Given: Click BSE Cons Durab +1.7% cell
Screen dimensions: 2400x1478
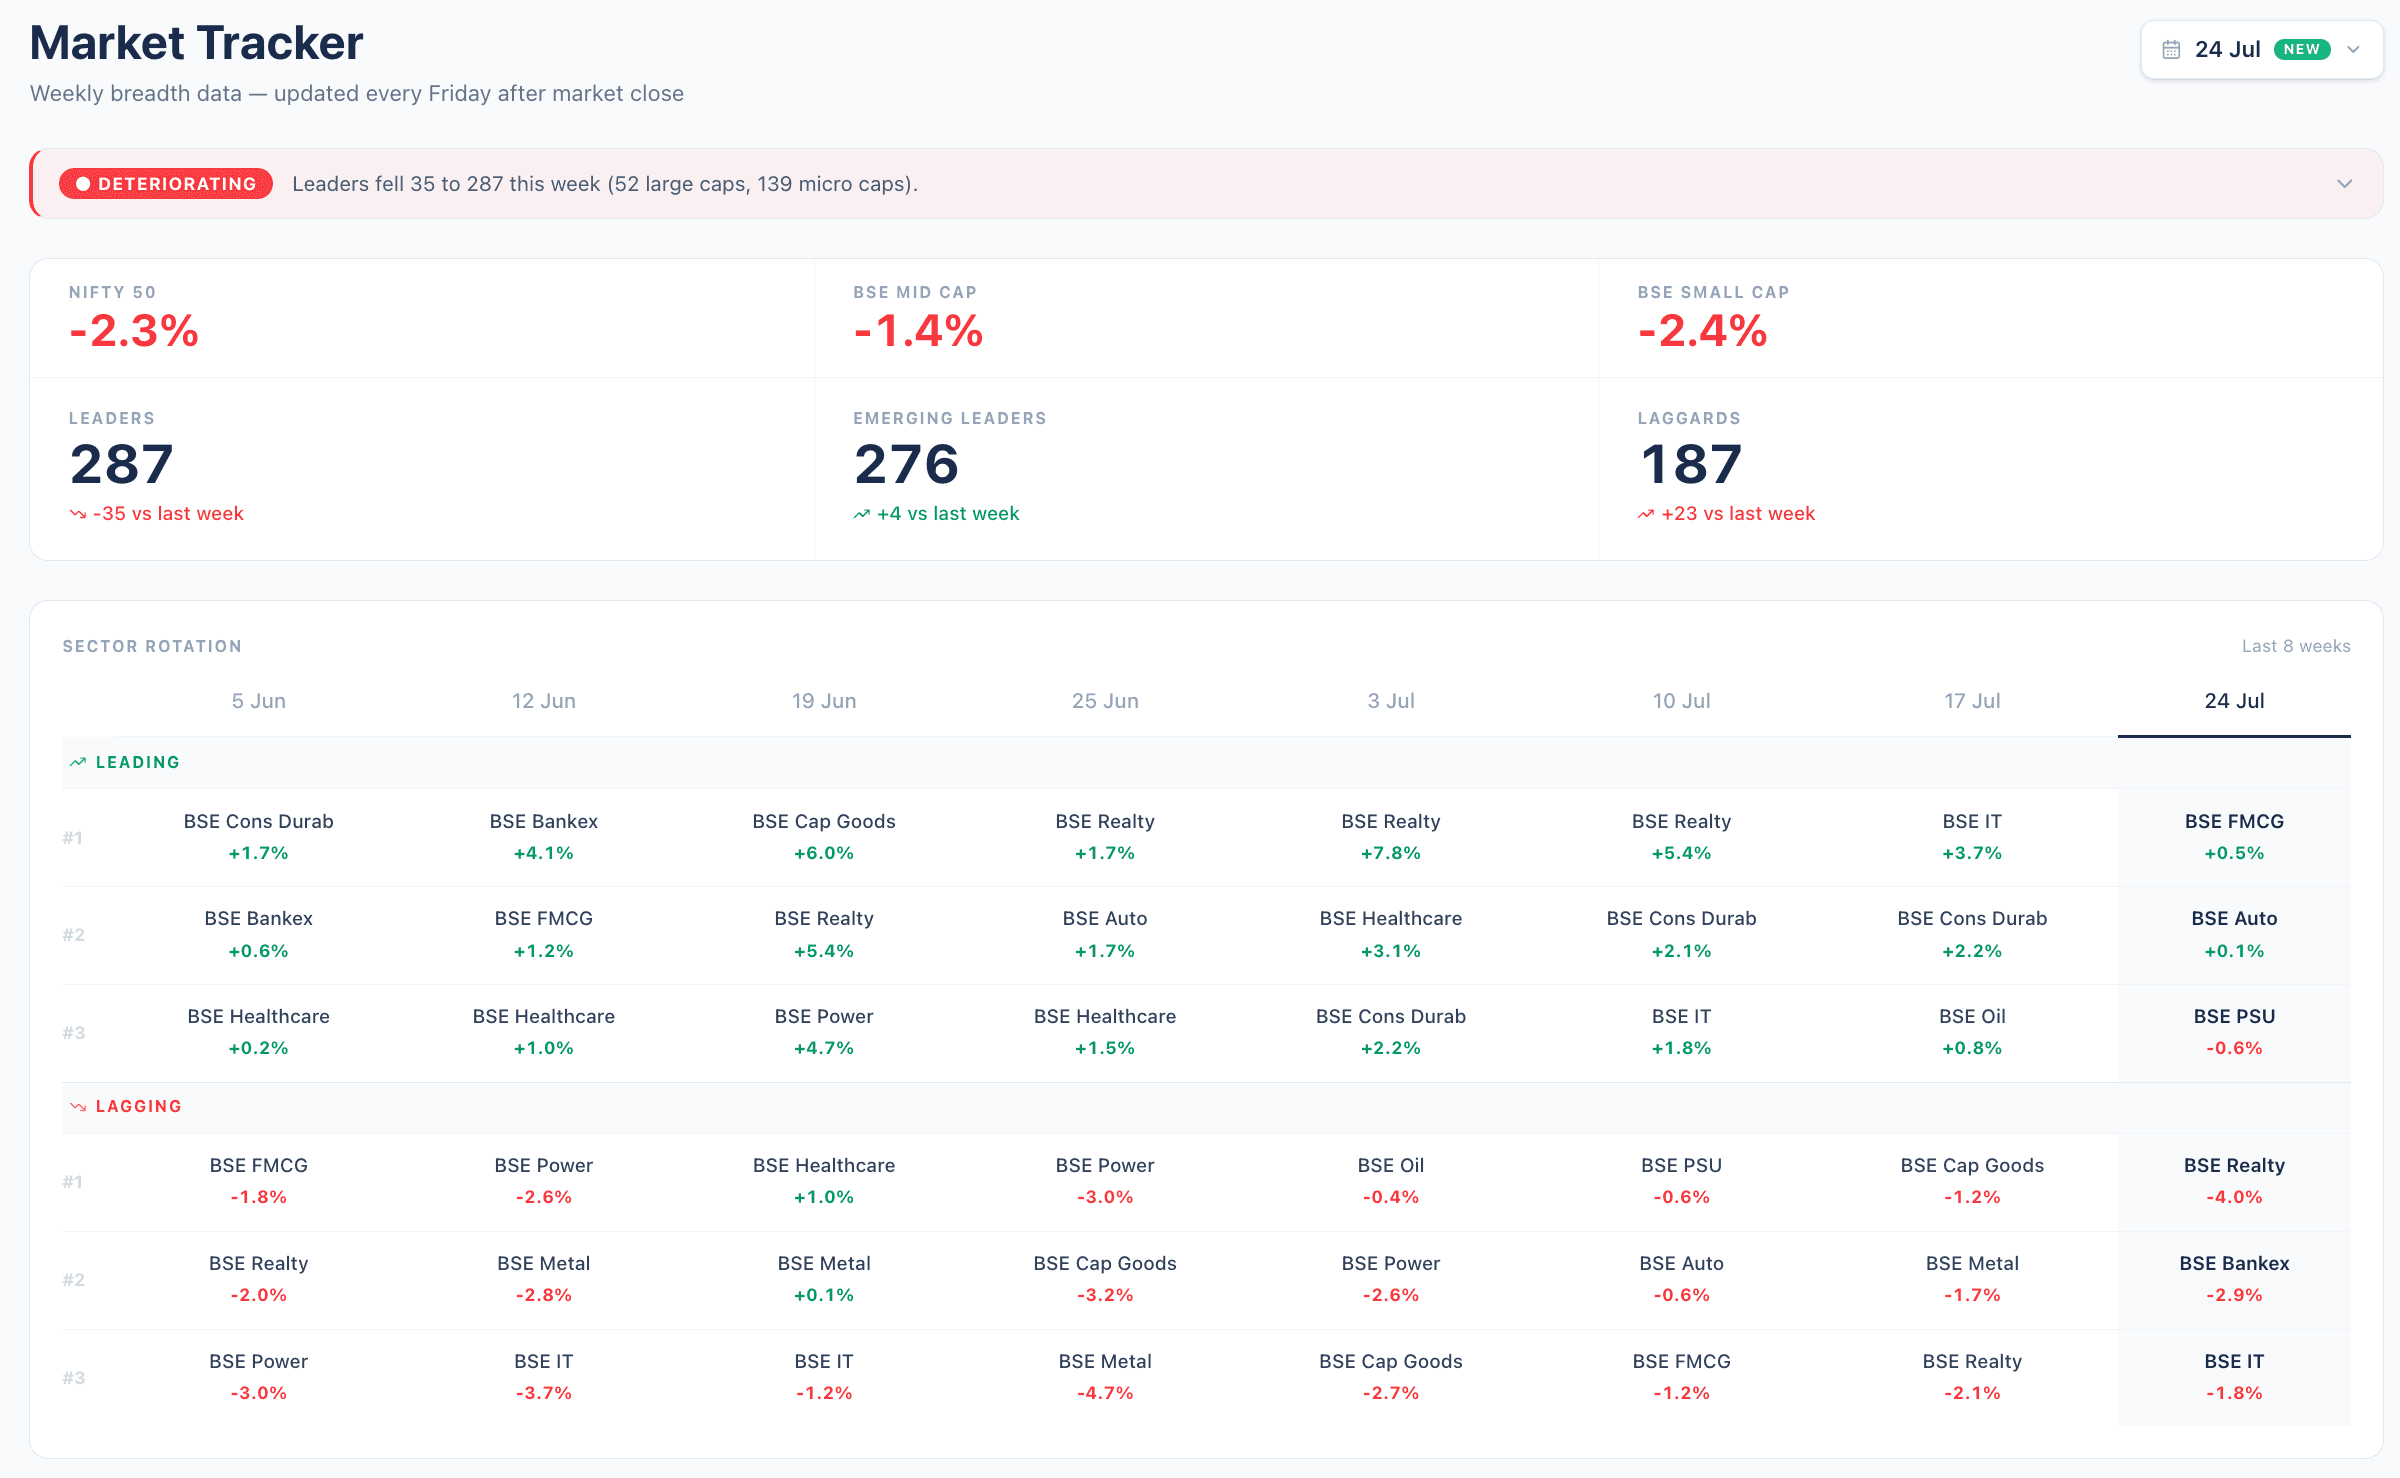Looking at the screenshot, I should (x=259, y=837).
